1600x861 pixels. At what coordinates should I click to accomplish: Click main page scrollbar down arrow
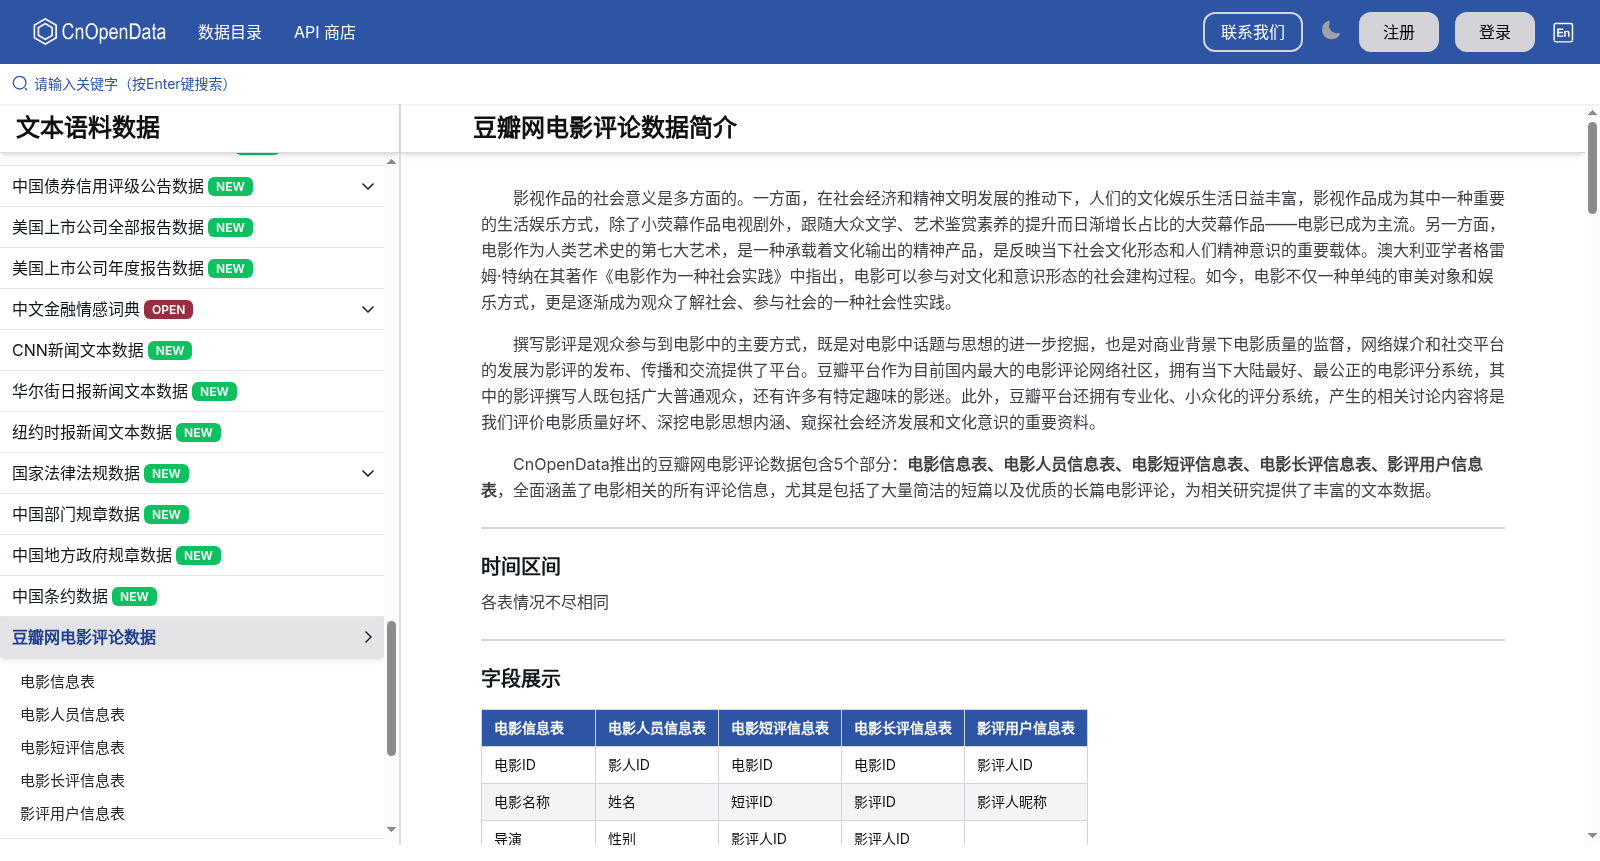pyautogui.click(x=1592, y=835)
